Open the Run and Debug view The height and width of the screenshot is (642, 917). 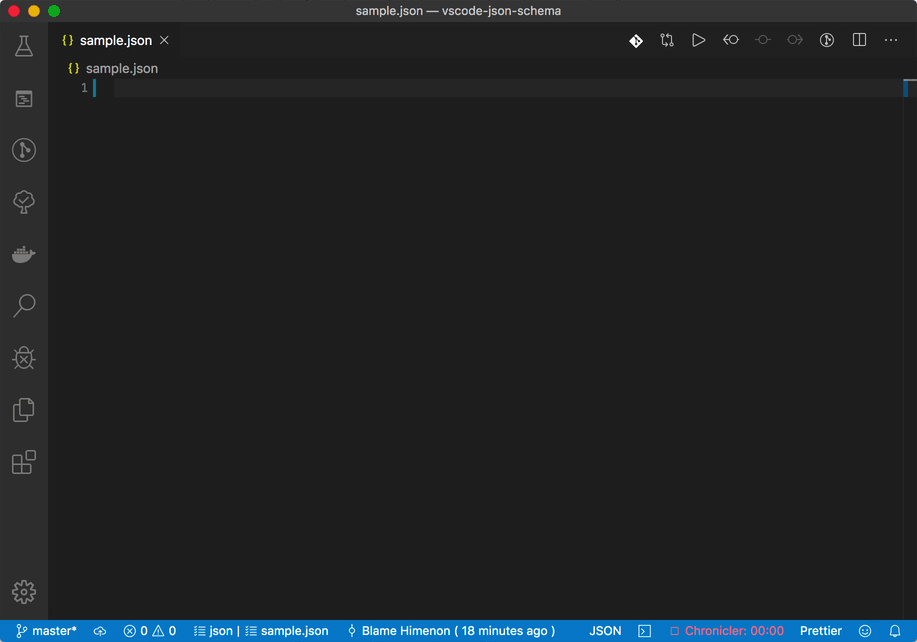[23, 358]
